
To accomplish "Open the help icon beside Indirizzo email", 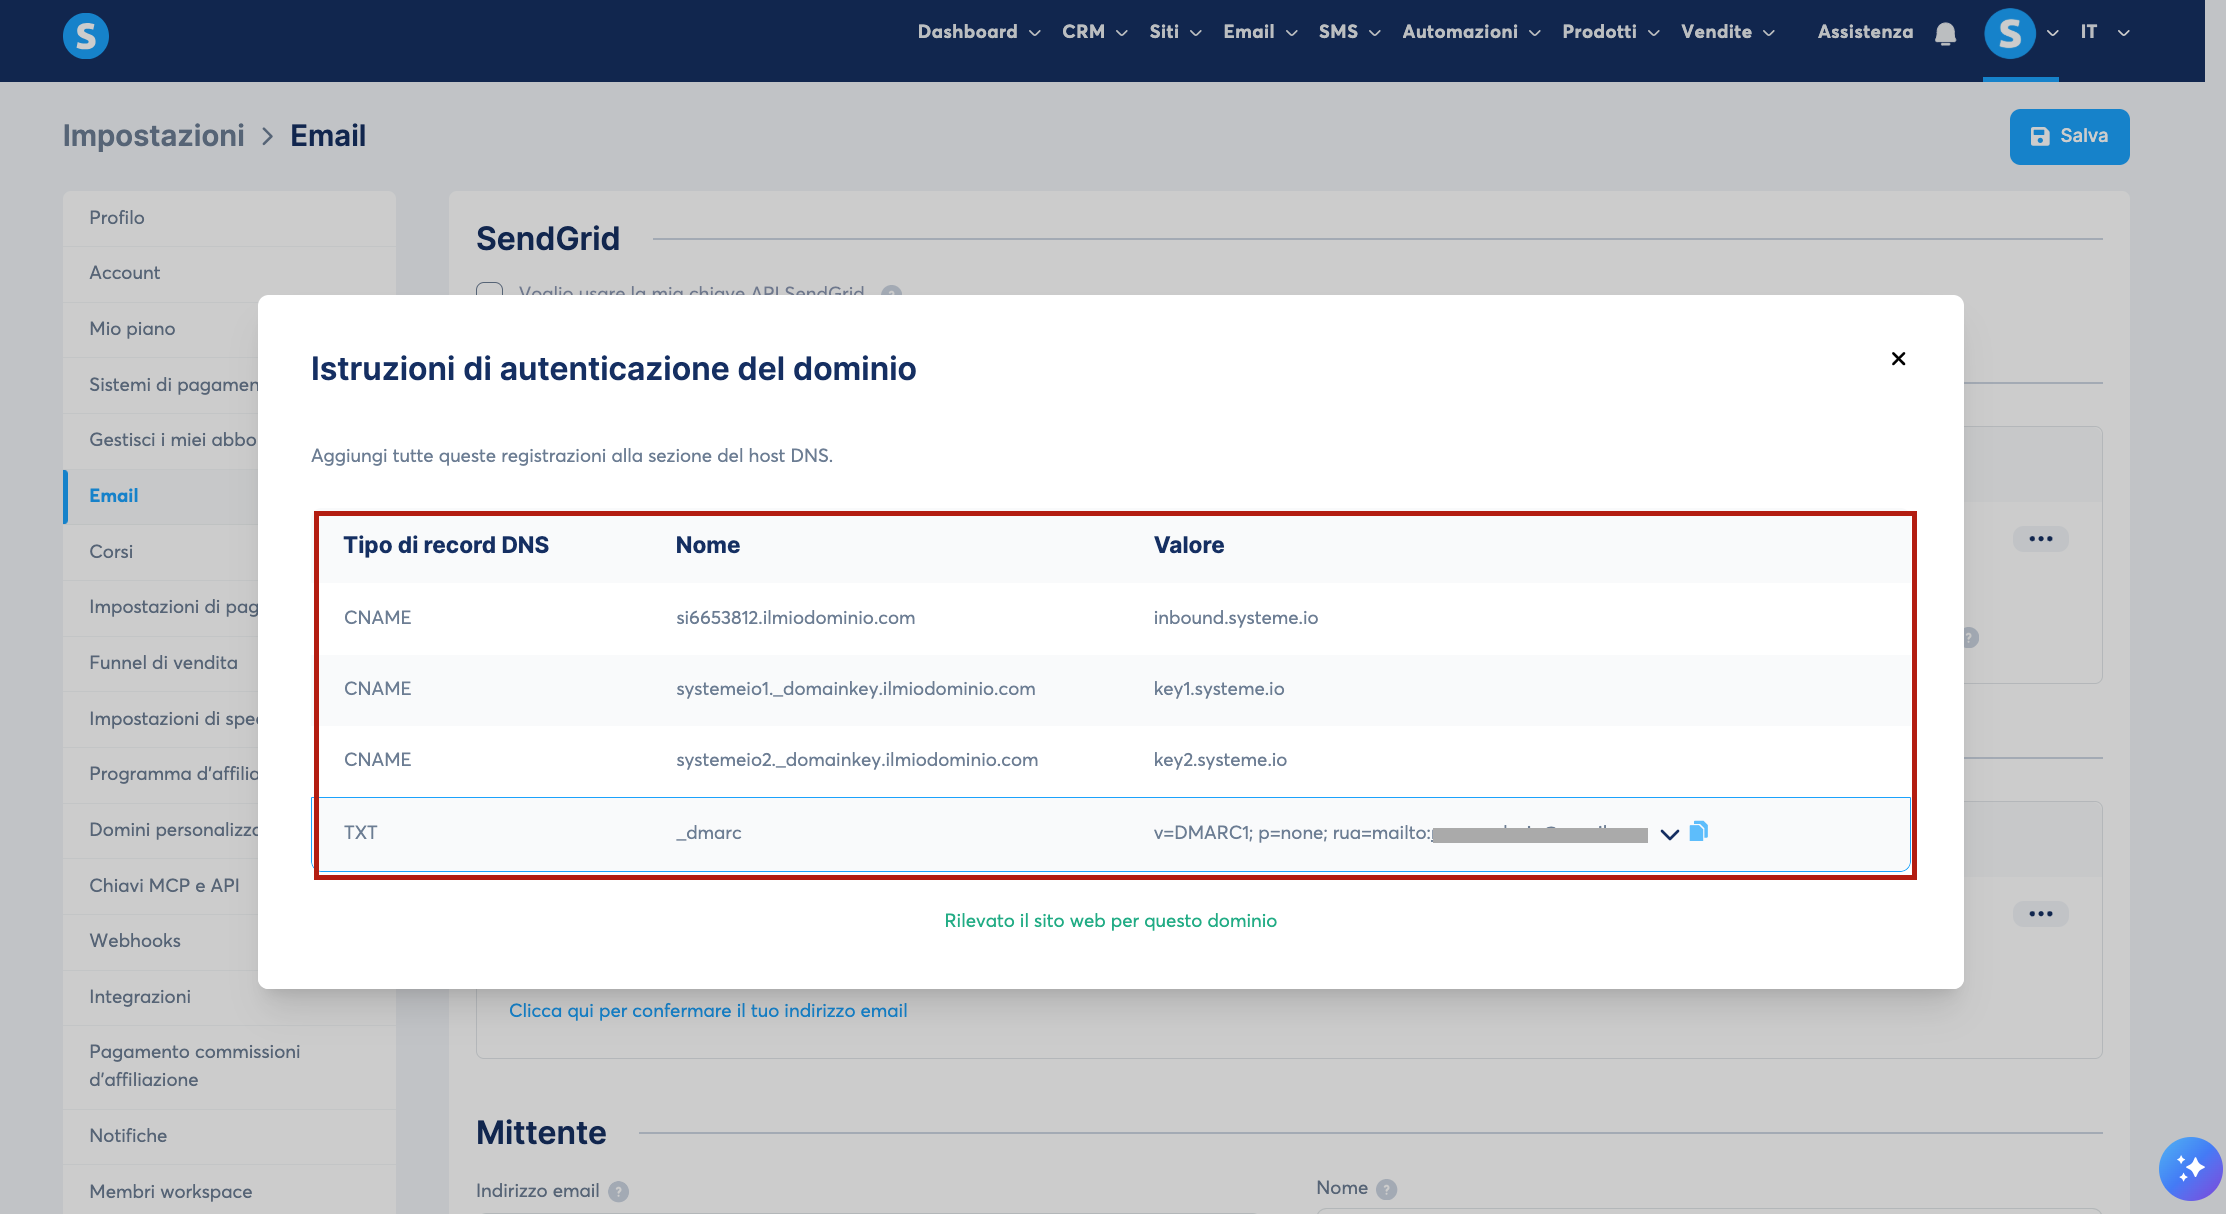I will pyautogui.click(x=619, y=1191).
